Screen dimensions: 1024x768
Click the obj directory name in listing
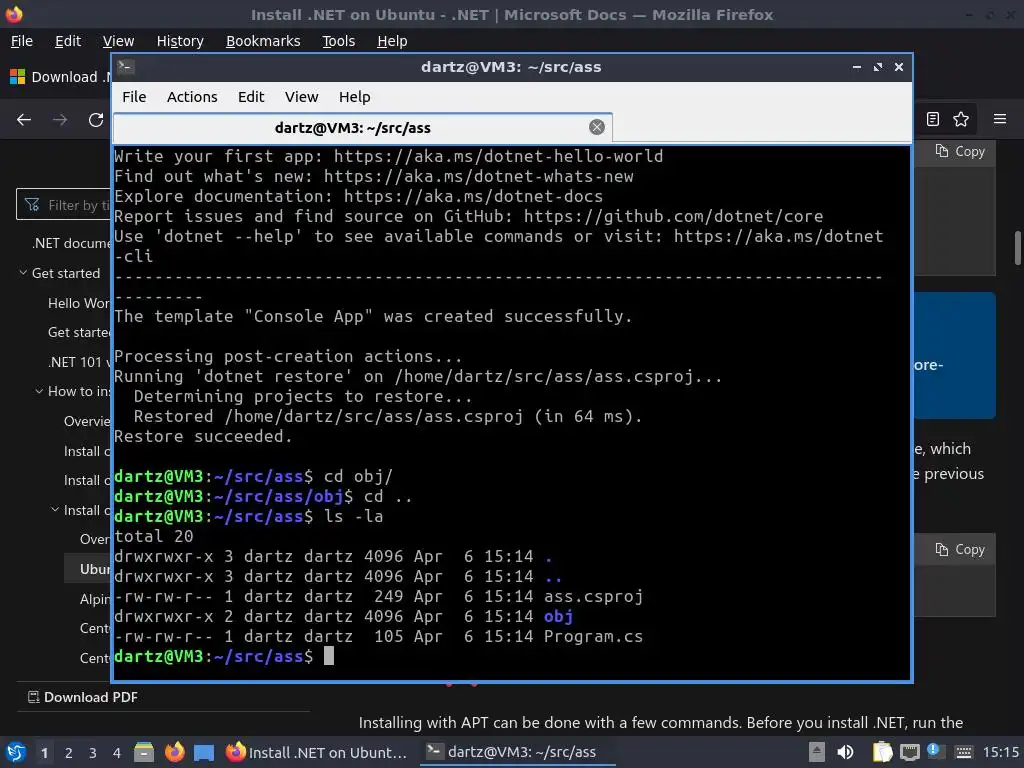(x=559, y=616)
